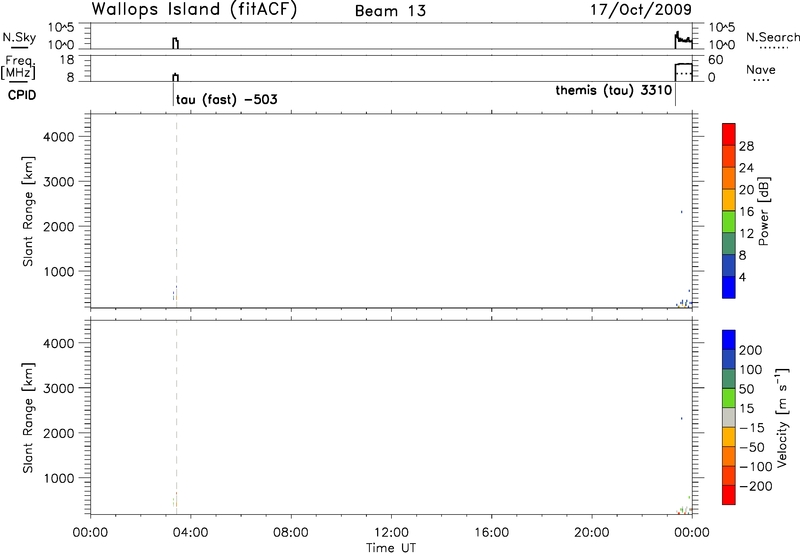Click the '4000' tick on power panel axis

coord(59,137)
